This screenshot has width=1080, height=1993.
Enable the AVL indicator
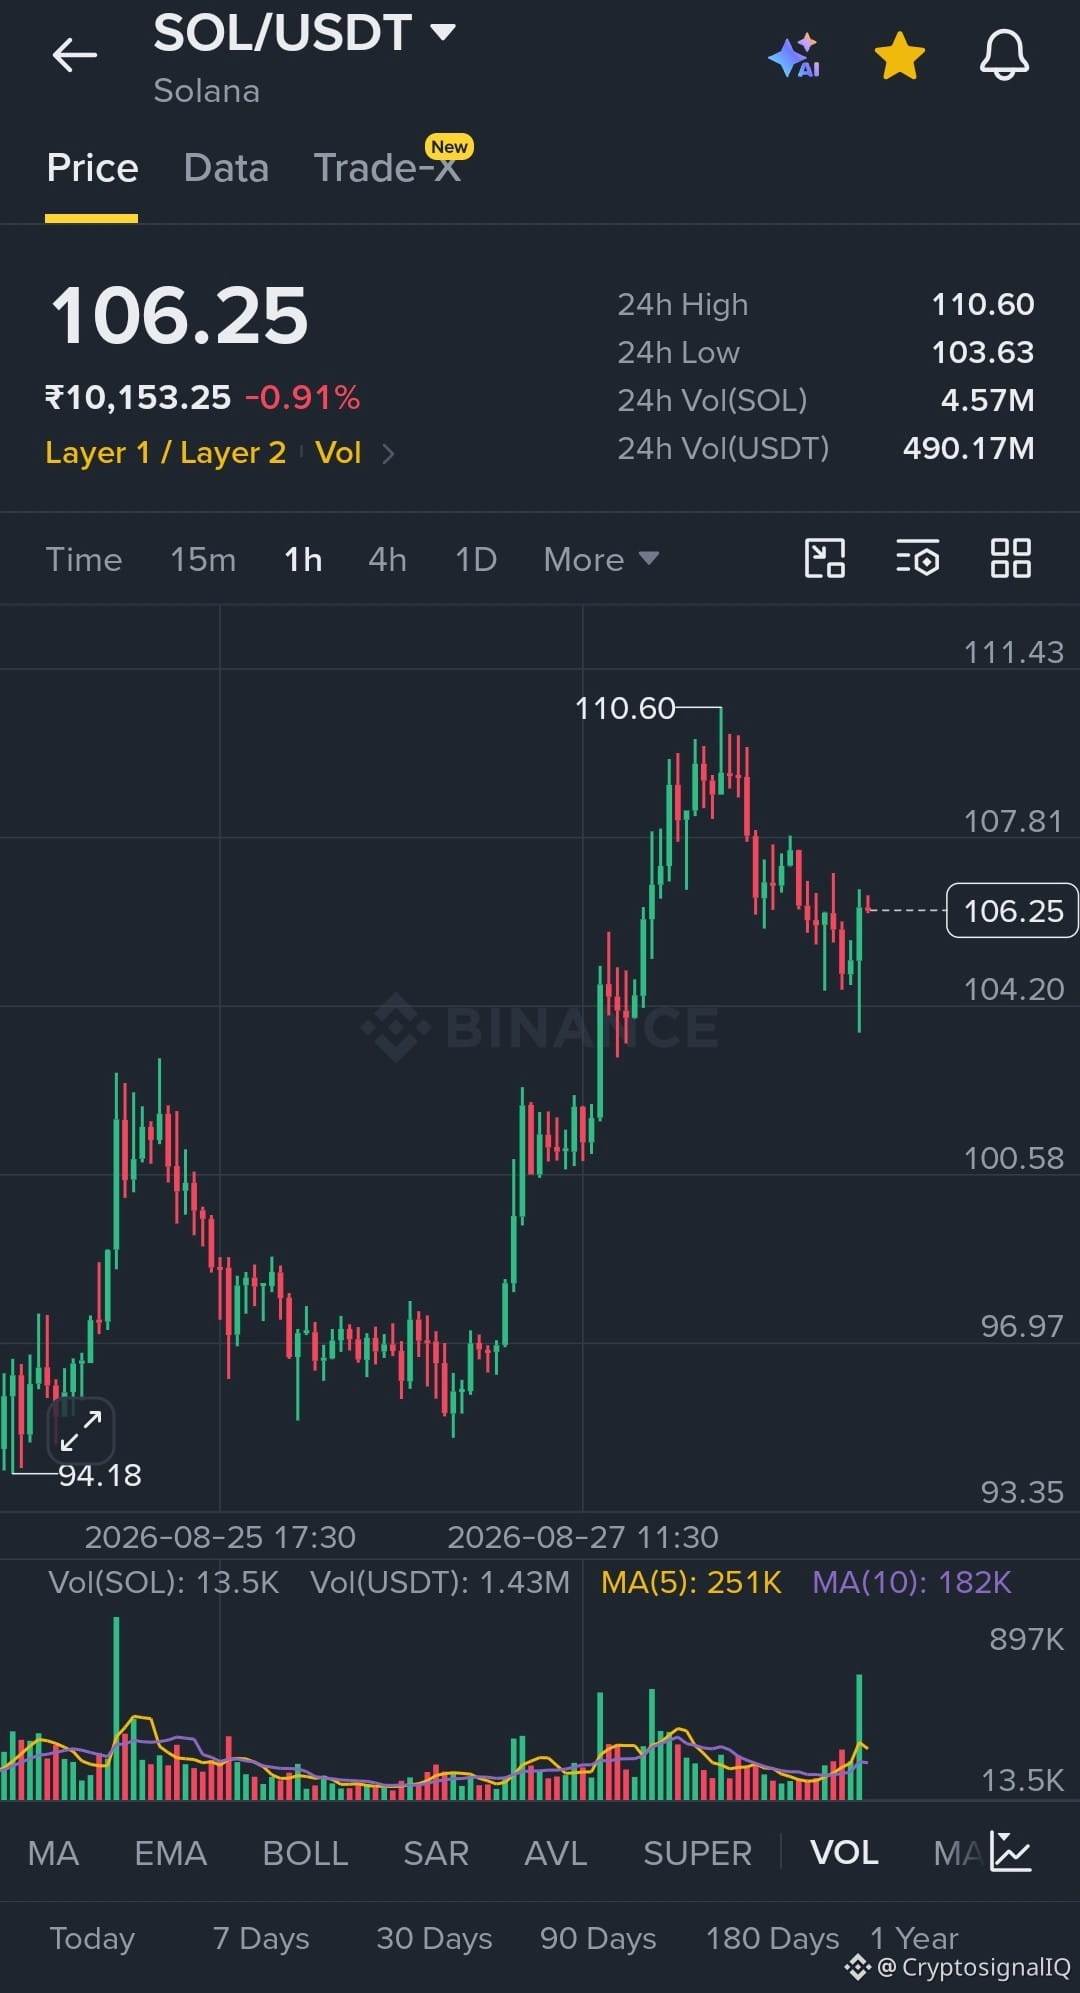pyautogui.click(x=556, y=1853)
